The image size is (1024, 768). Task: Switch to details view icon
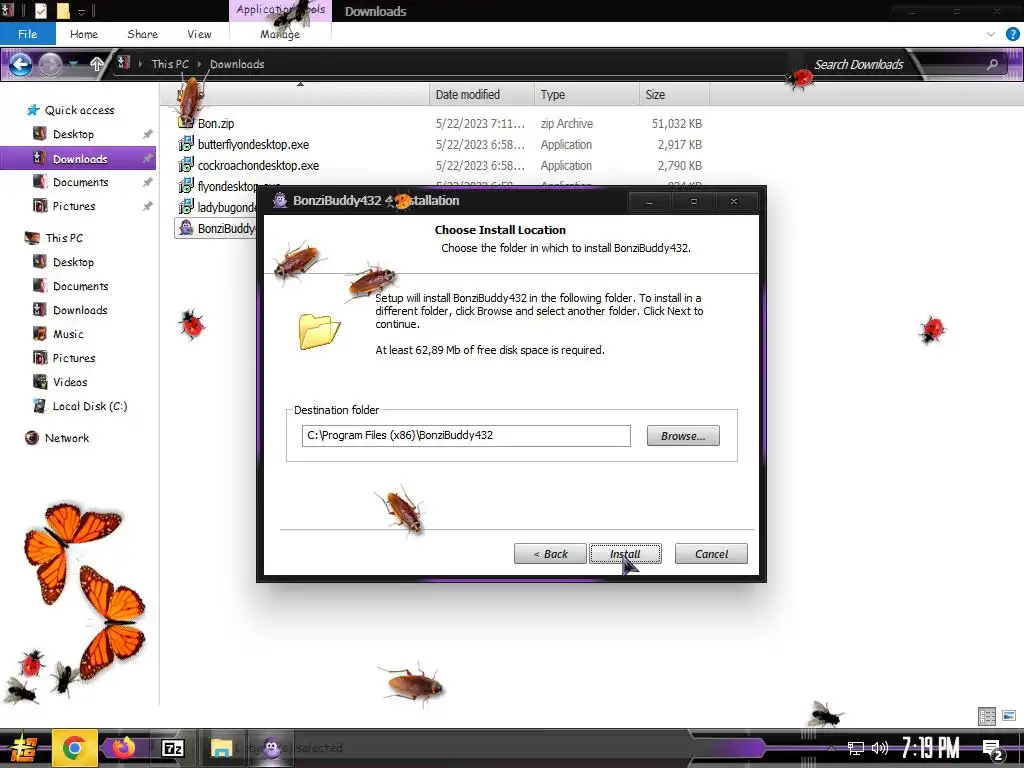click(x=987, y=716)
